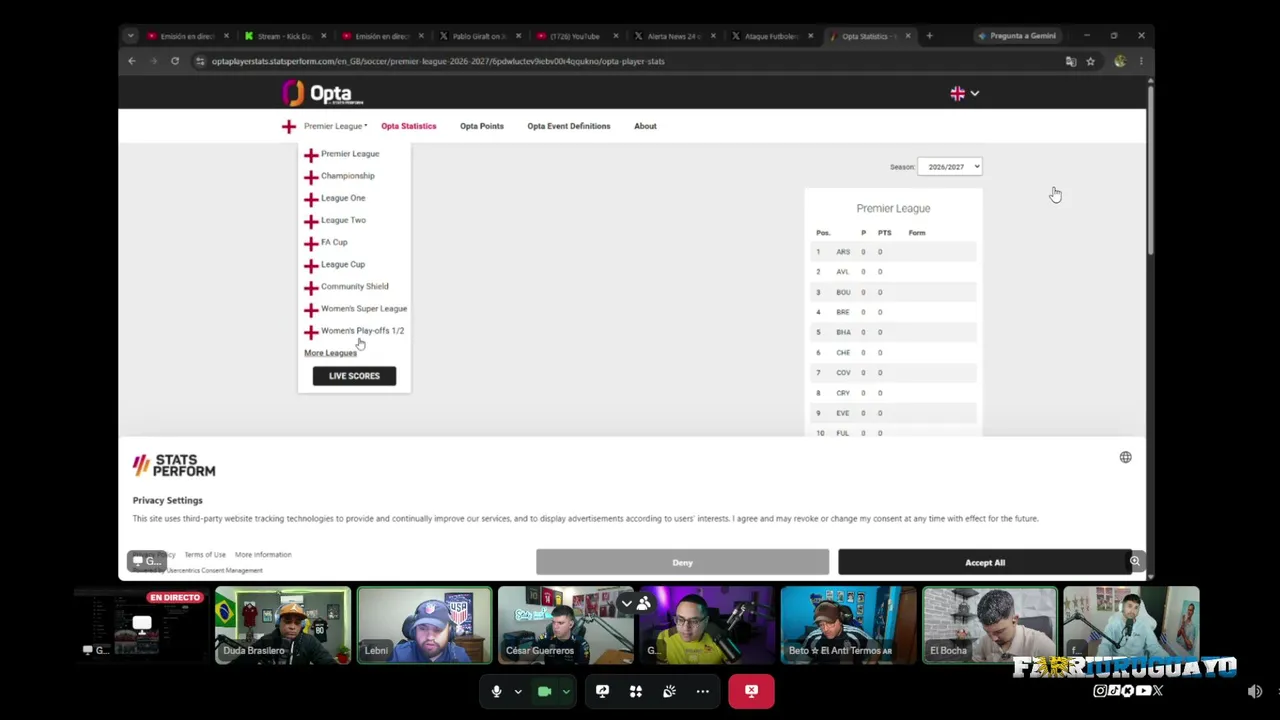The image size is (1280, 720).
Task: Open the Chrome three-dot menu
Action: 1141,61
